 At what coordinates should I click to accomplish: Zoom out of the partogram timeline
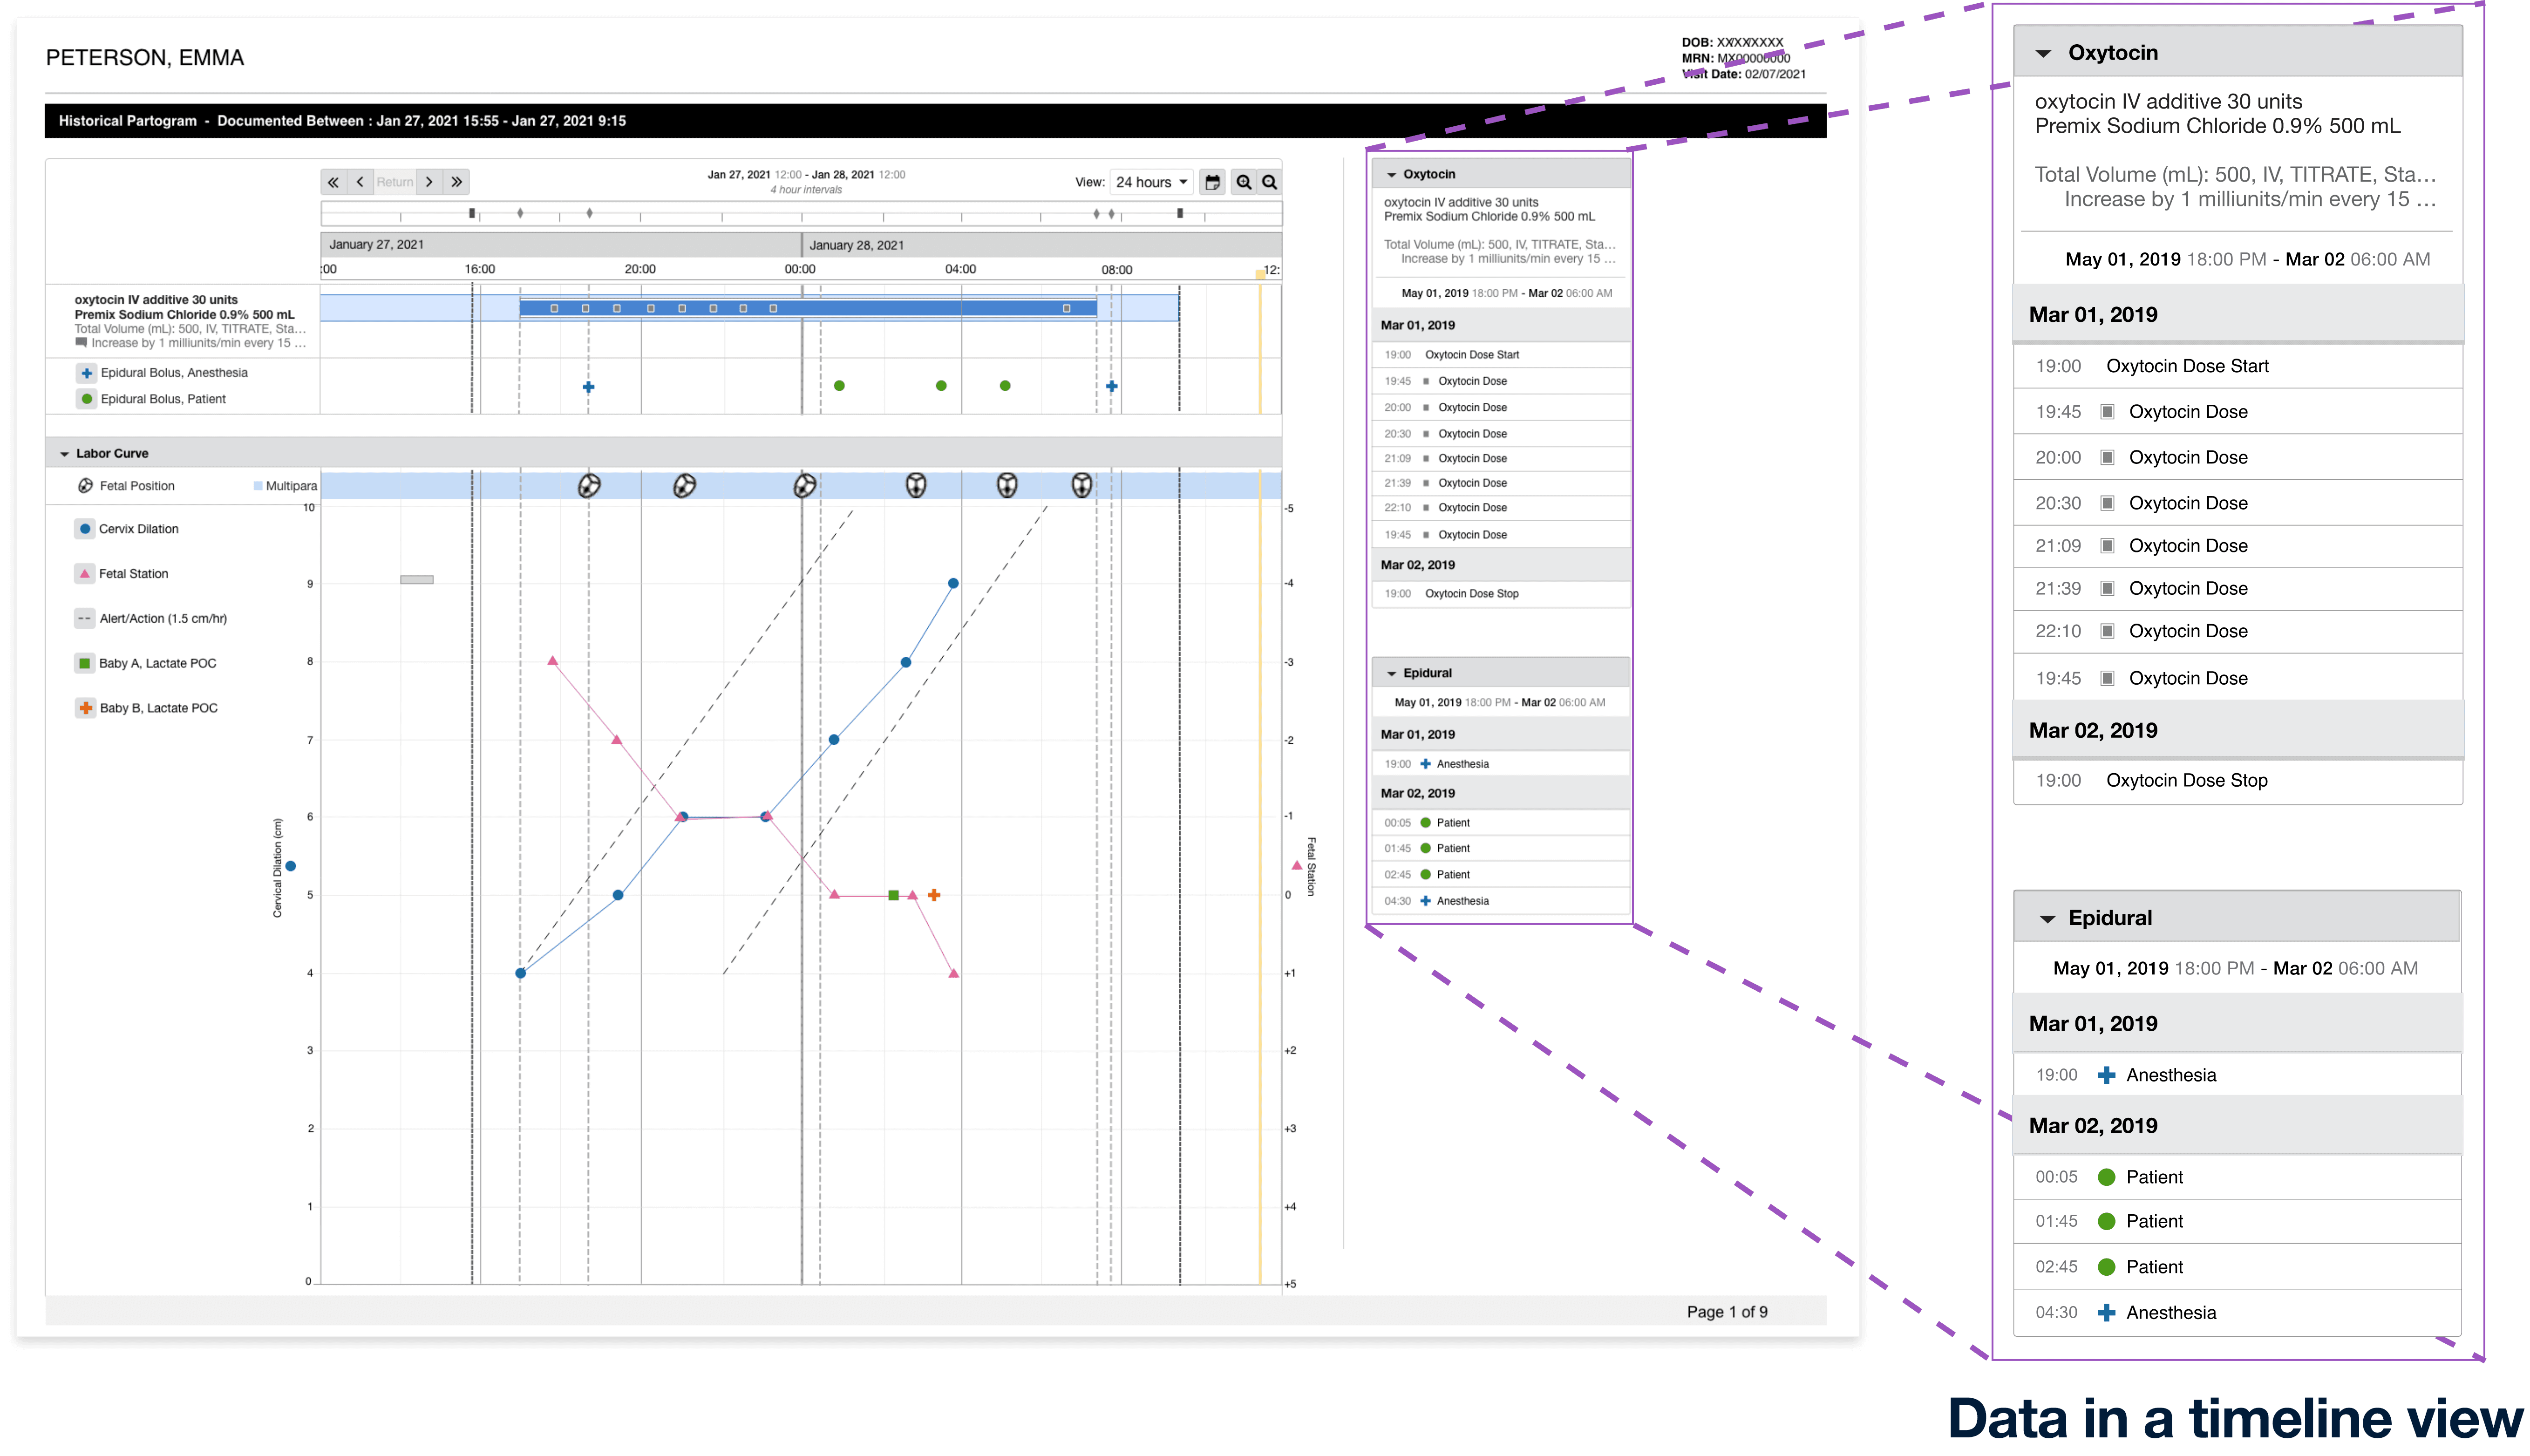point(1269,182)
